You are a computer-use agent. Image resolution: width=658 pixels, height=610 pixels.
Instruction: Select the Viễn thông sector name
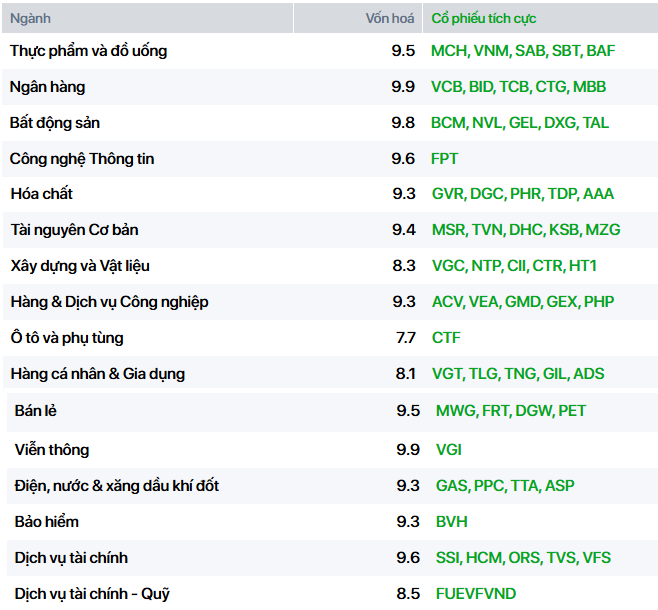[x=52, y=450]
